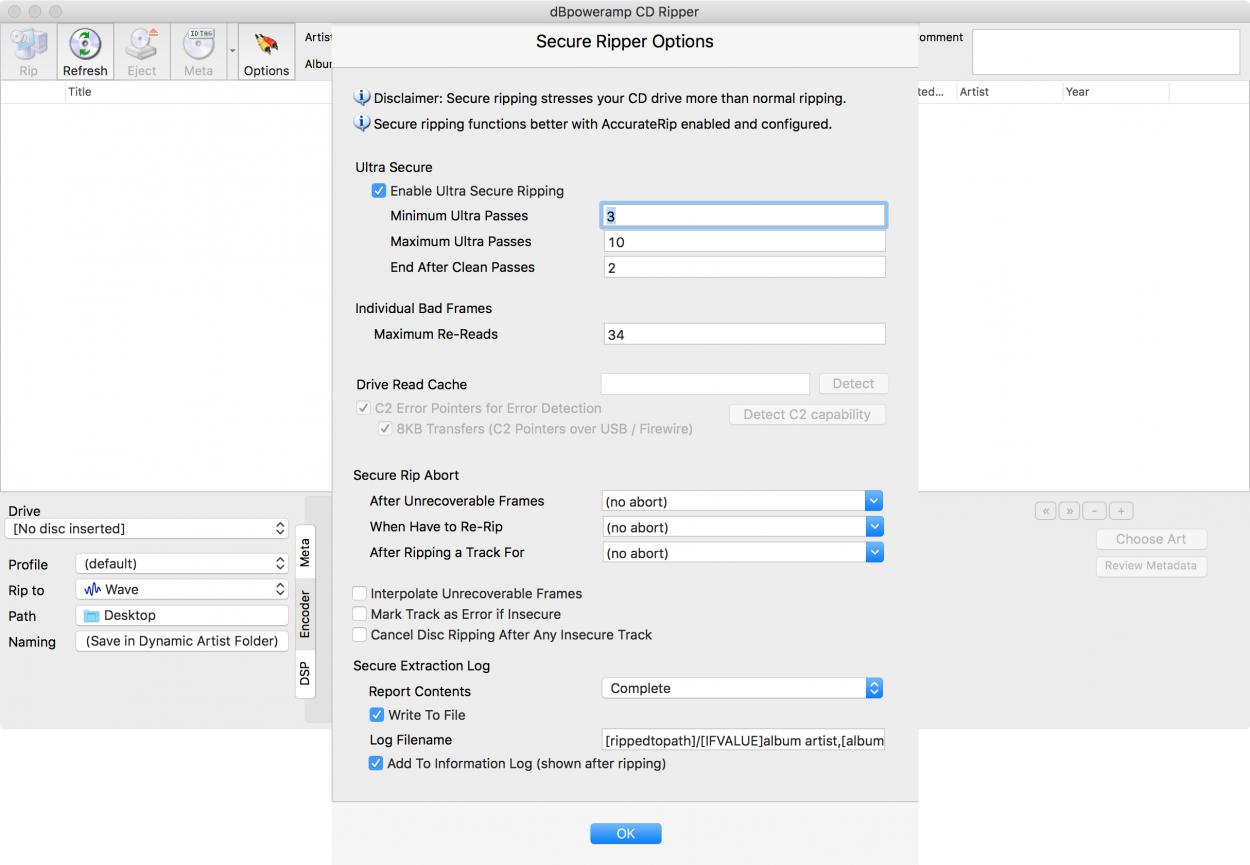Click the next art » button

[x=1069, y=511]
